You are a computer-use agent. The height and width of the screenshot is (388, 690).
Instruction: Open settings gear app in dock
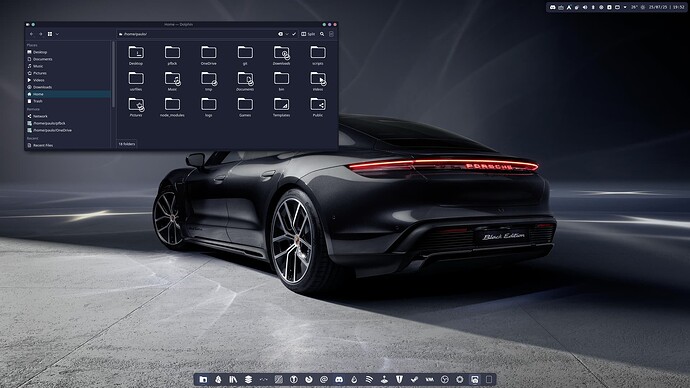459,379
